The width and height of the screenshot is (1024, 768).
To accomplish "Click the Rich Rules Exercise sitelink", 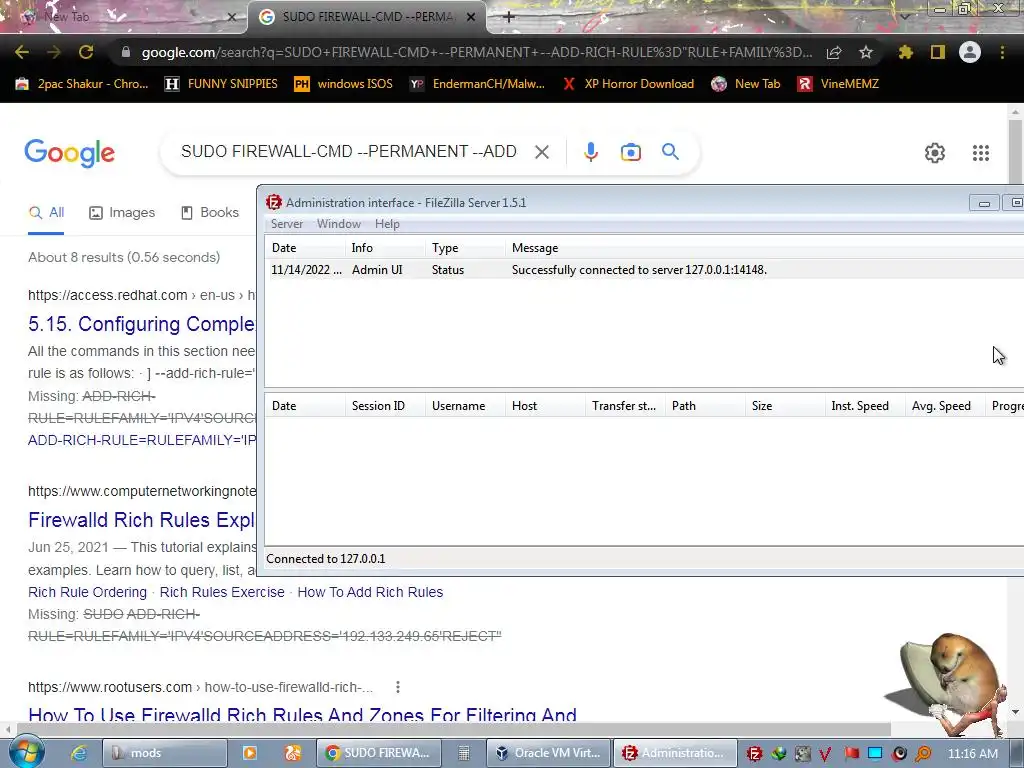I will [222, 592].
